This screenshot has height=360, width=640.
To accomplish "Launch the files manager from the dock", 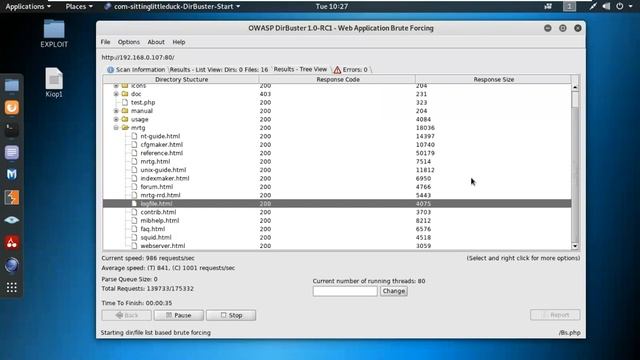I will point(11,86).
